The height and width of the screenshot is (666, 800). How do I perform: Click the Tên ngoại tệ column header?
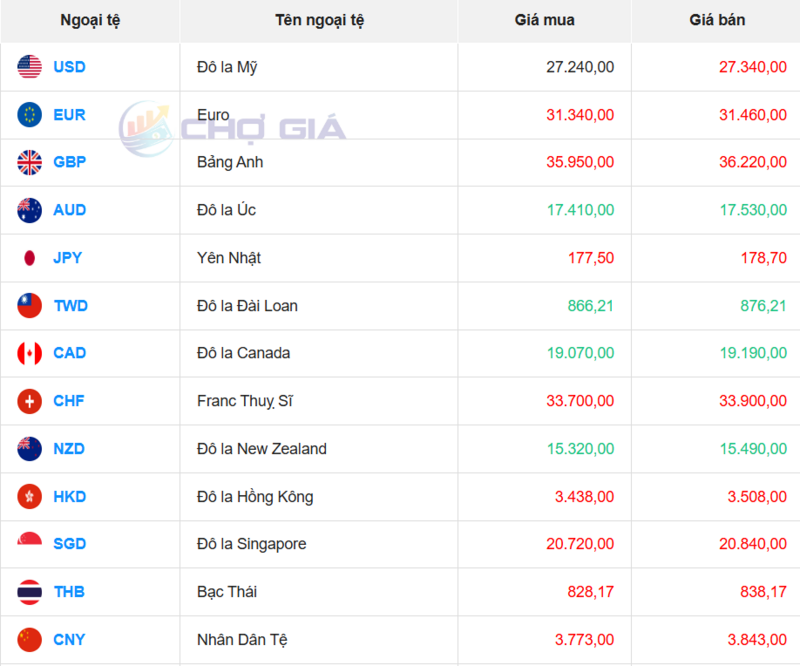(319, 20)
